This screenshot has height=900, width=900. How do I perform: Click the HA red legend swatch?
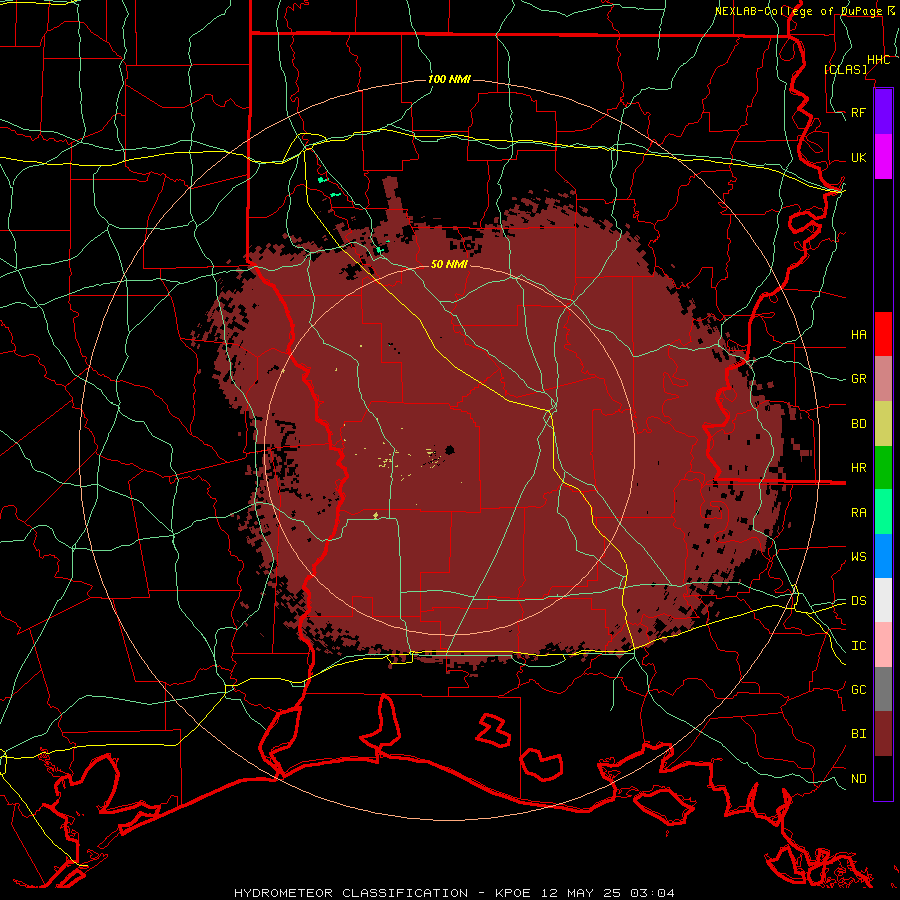(883, 334)
